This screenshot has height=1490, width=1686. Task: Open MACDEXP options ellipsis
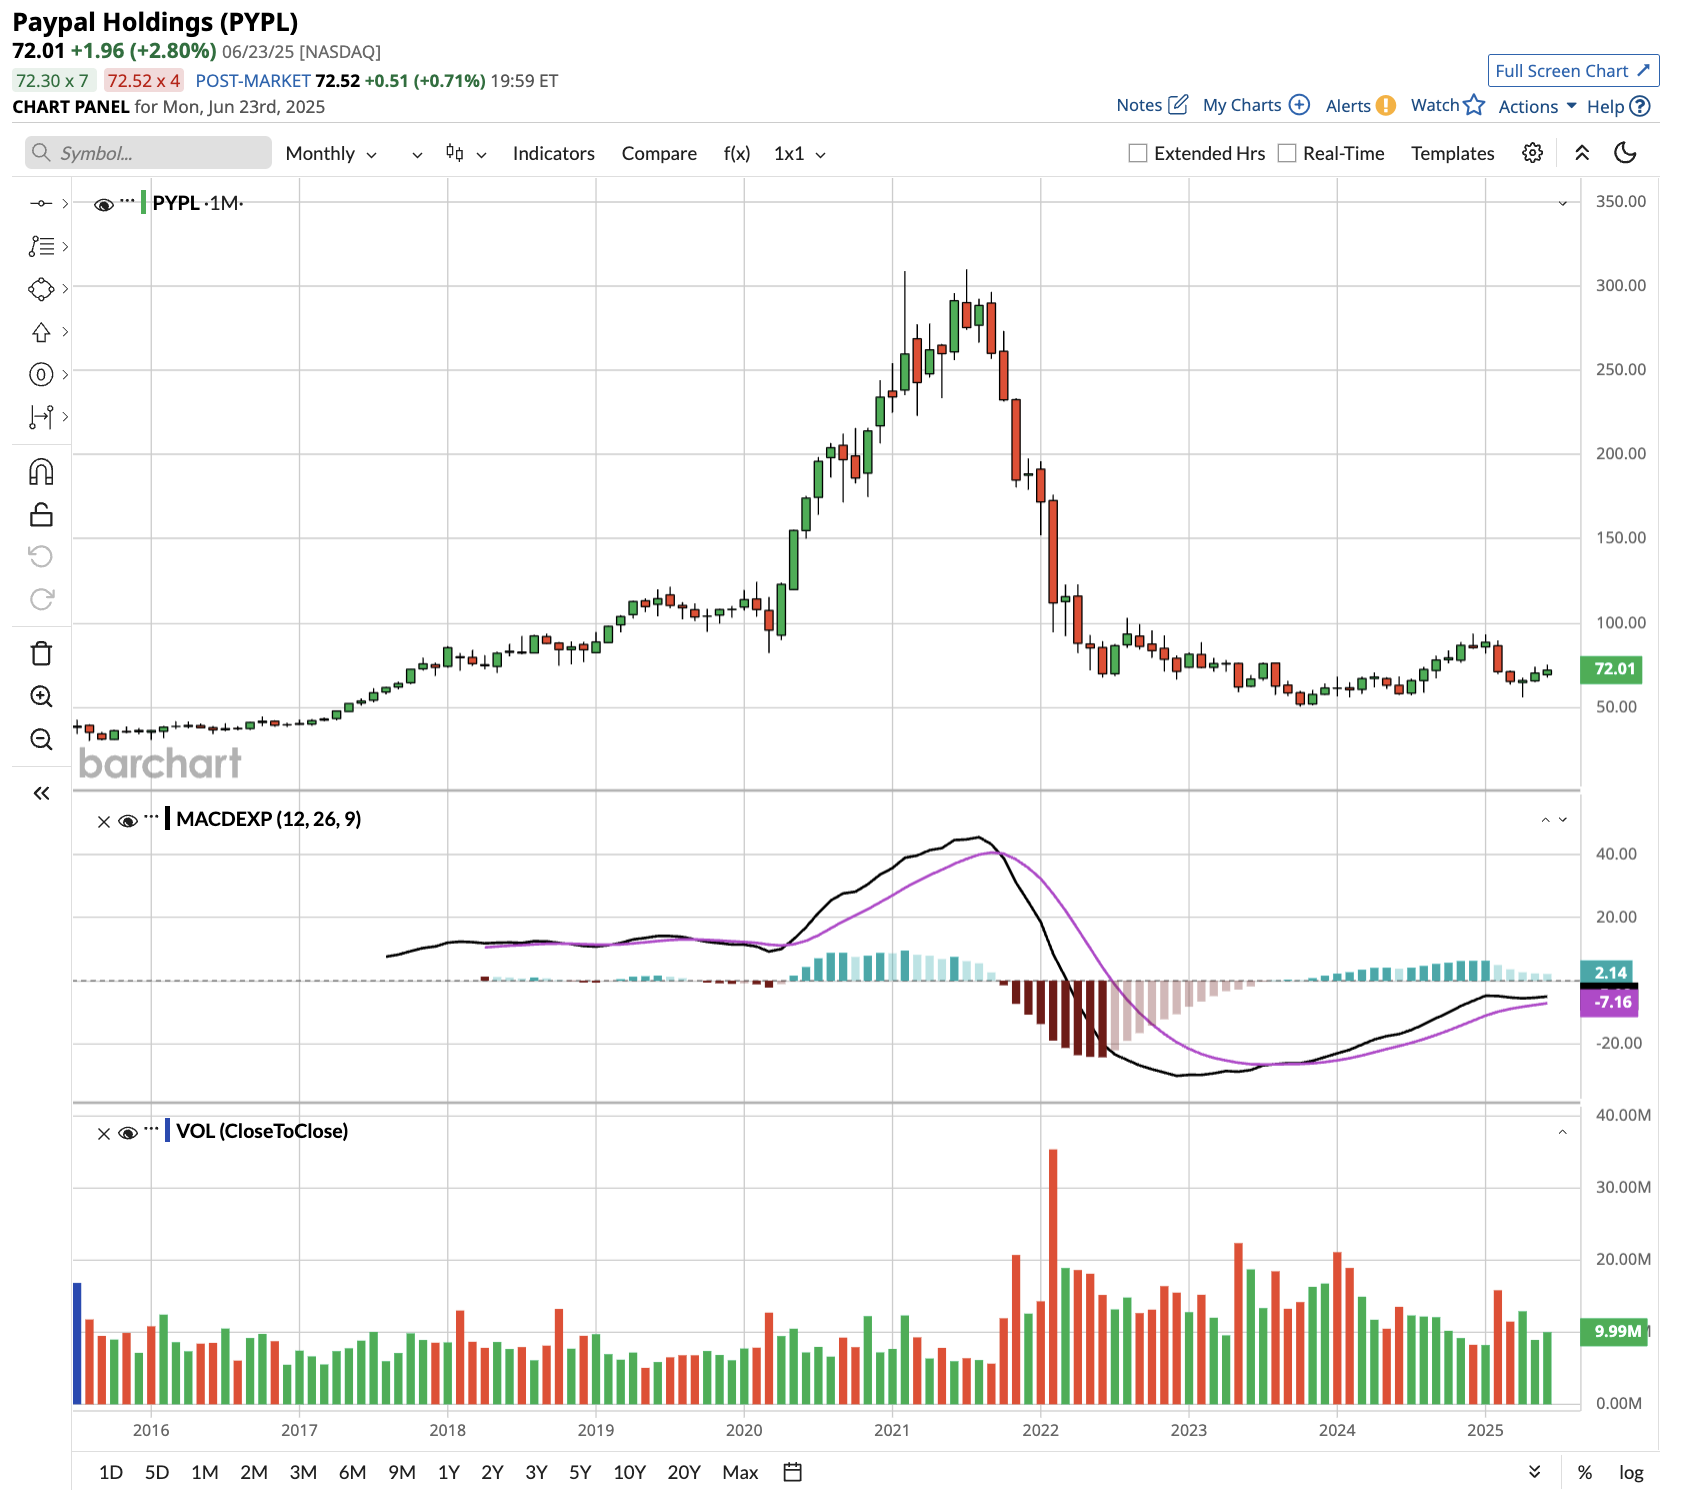[x=151, y=816]
